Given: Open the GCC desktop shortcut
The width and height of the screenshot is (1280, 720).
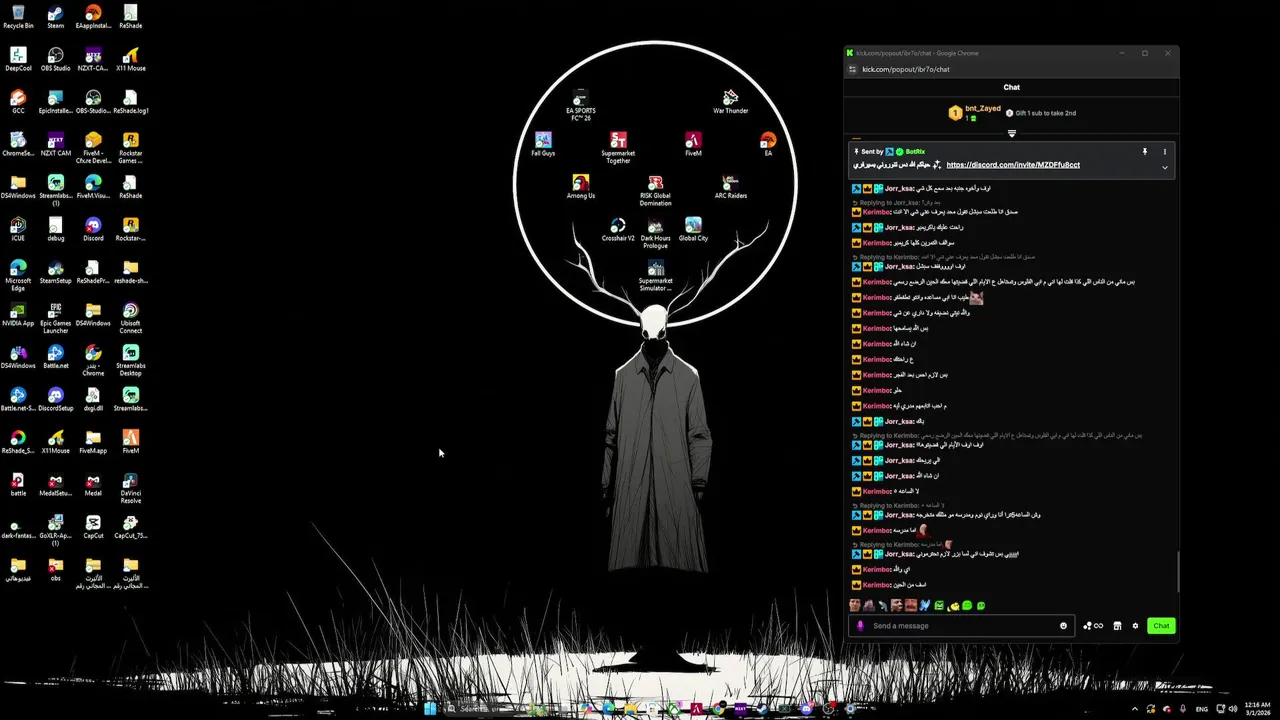Looking at the screenshot, I should point(18,102).
